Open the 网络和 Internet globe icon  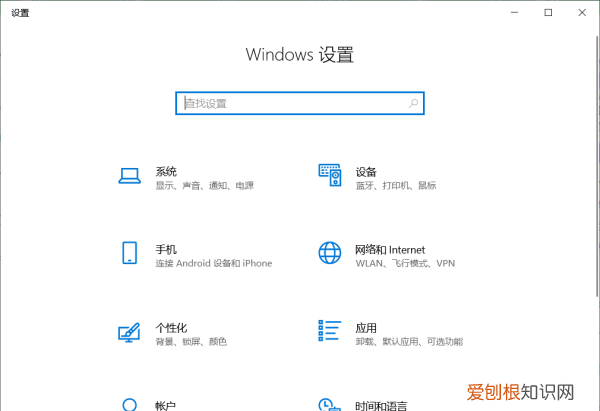(x=330, y=253)
